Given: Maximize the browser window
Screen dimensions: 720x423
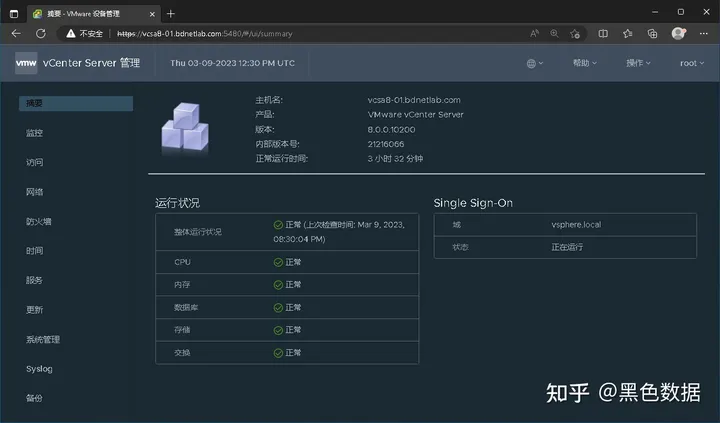Looking at the screenshot, I should [x=681, y=12].
